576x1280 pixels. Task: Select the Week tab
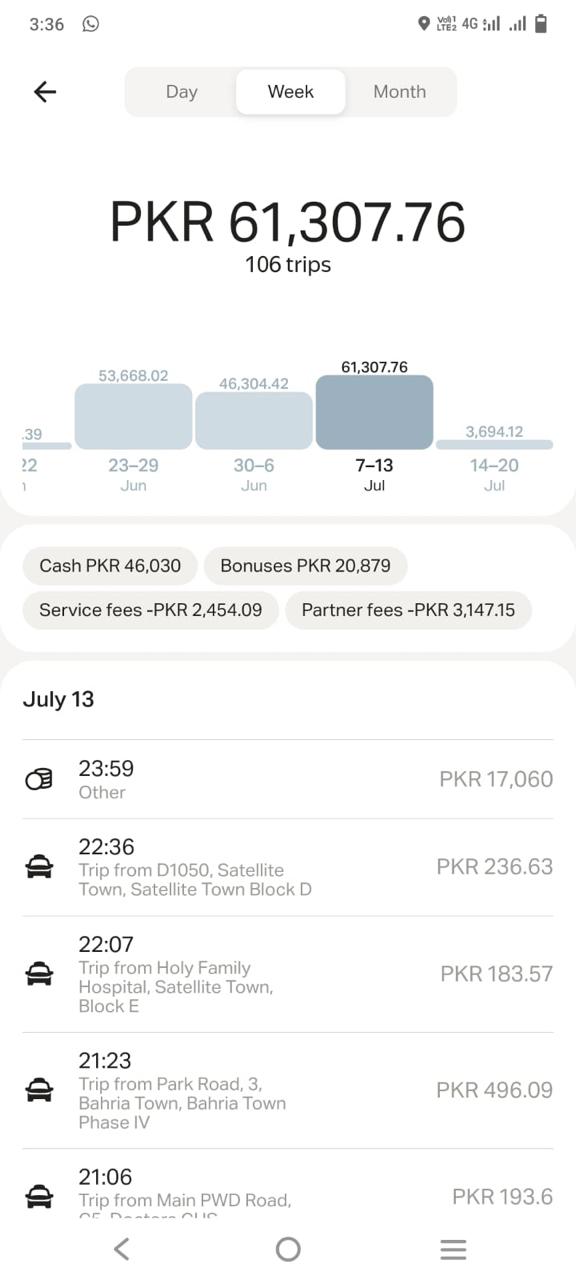(291, 92)
